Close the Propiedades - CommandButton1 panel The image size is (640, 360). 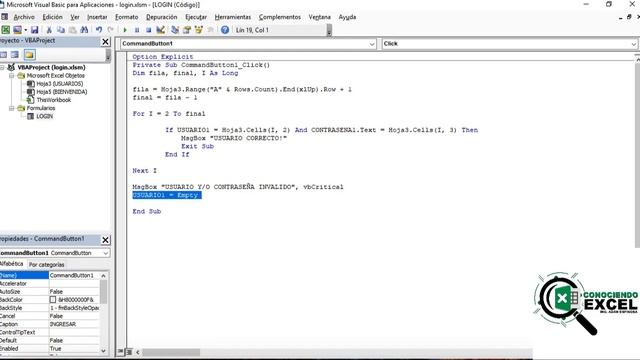point(105,240)
